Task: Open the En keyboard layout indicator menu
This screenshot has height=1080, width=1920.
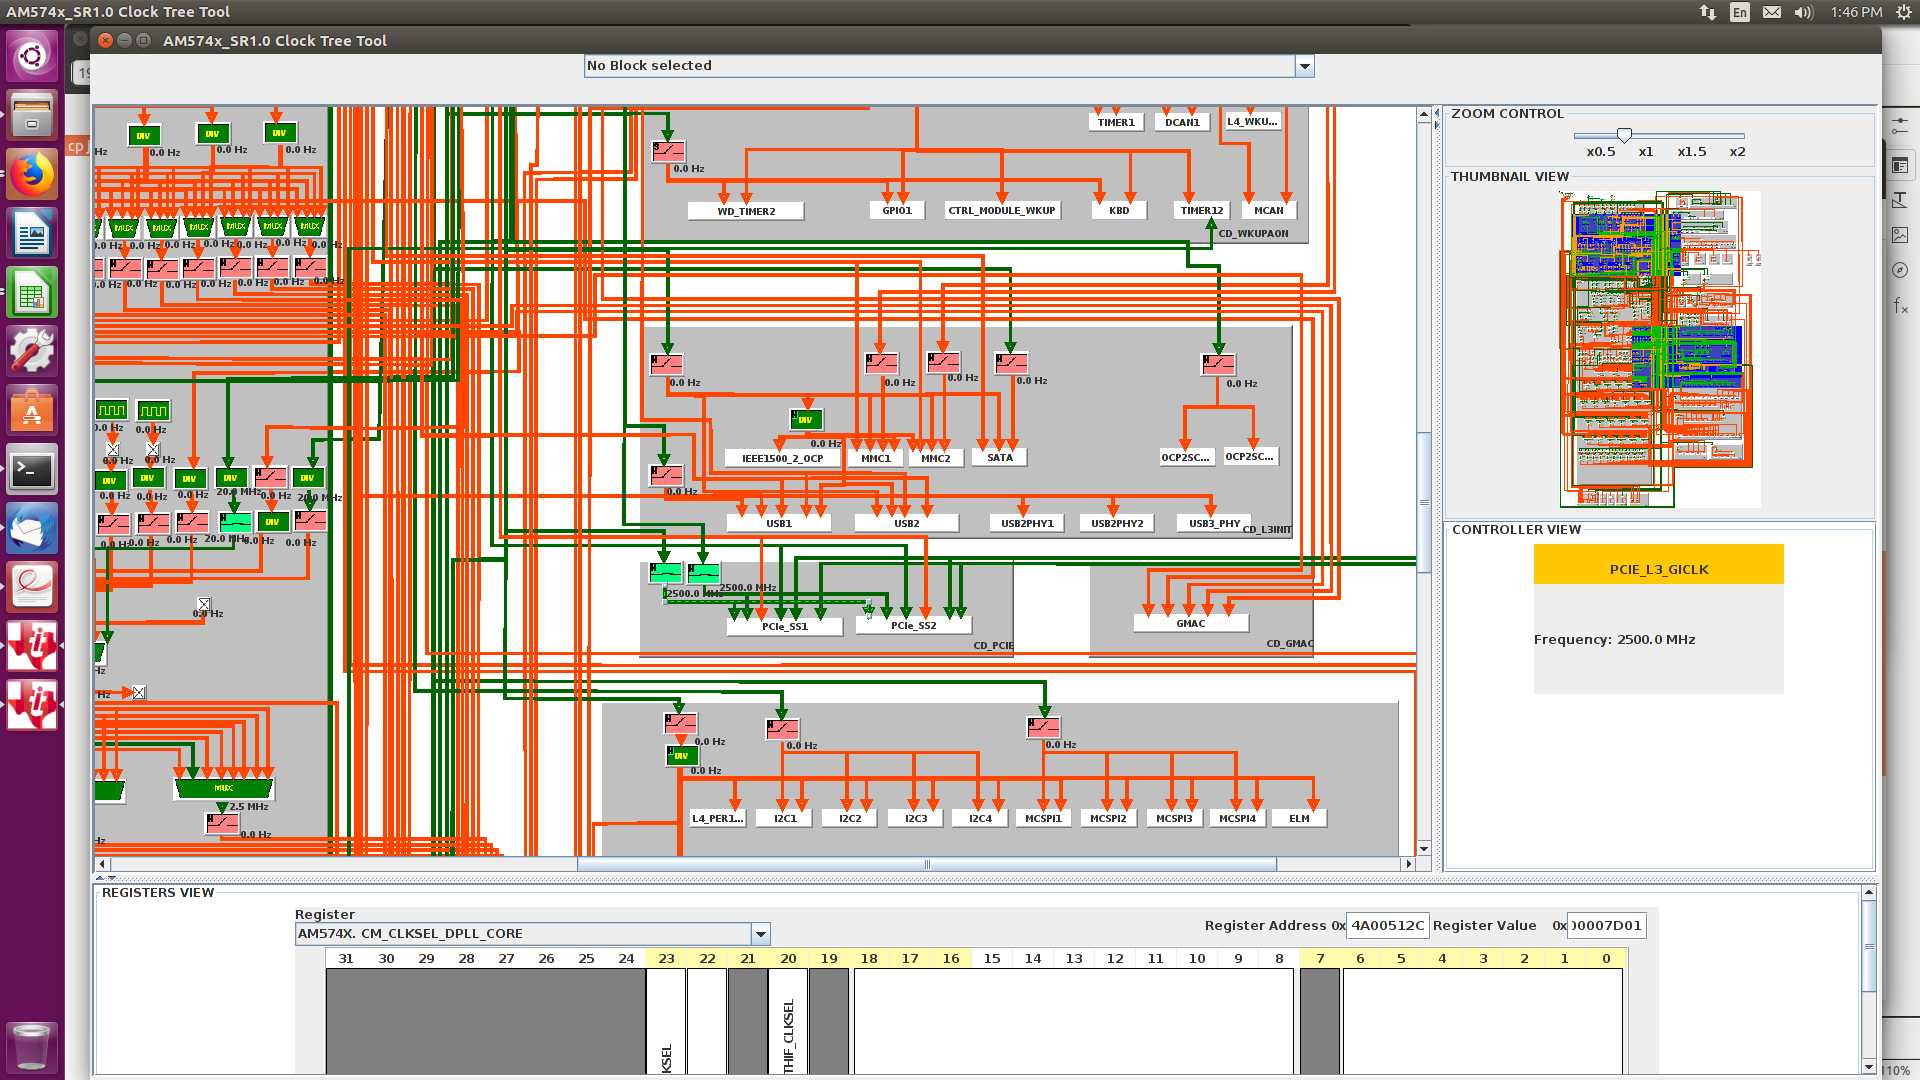Action: click(x=1740, y=12)
